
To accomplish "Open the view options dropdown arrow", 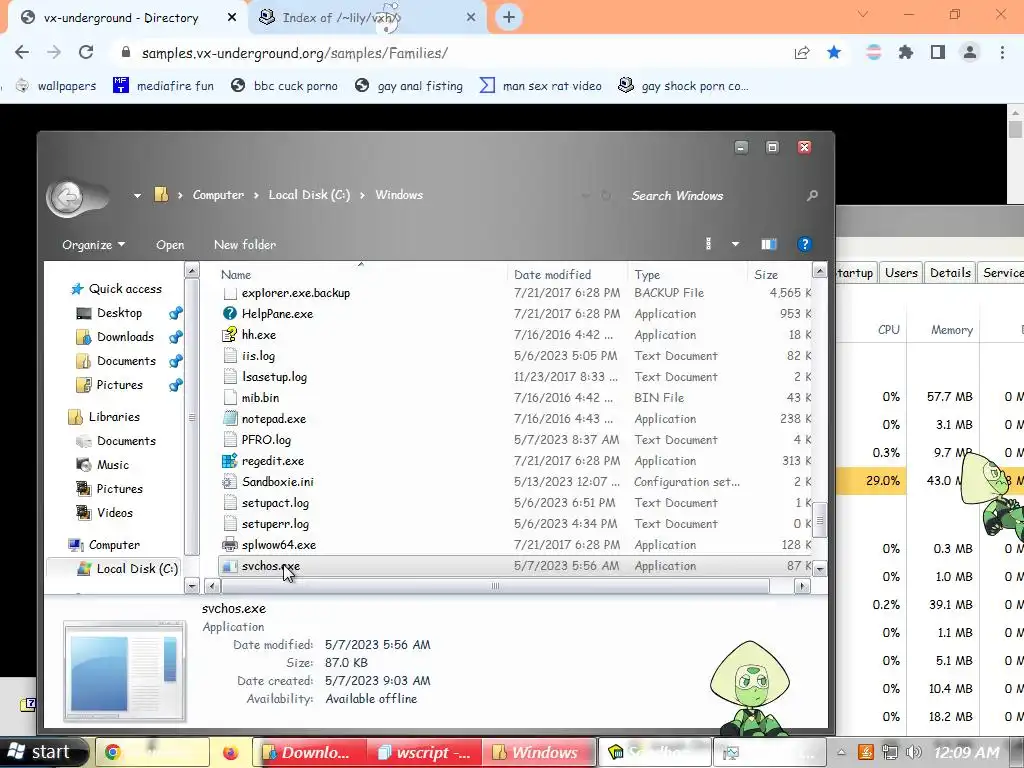I will pyautogui.click(x=735, y=244).
